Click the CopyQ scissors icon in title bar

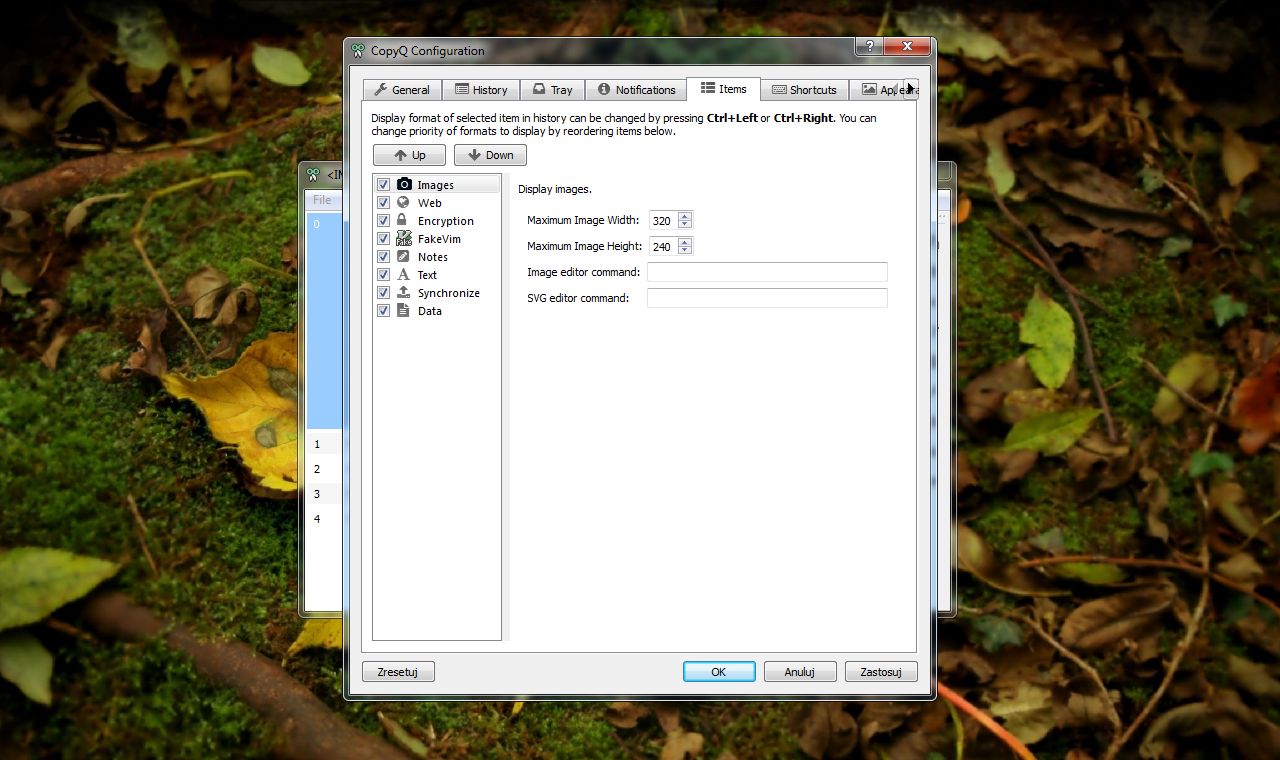tap(358, 51)
